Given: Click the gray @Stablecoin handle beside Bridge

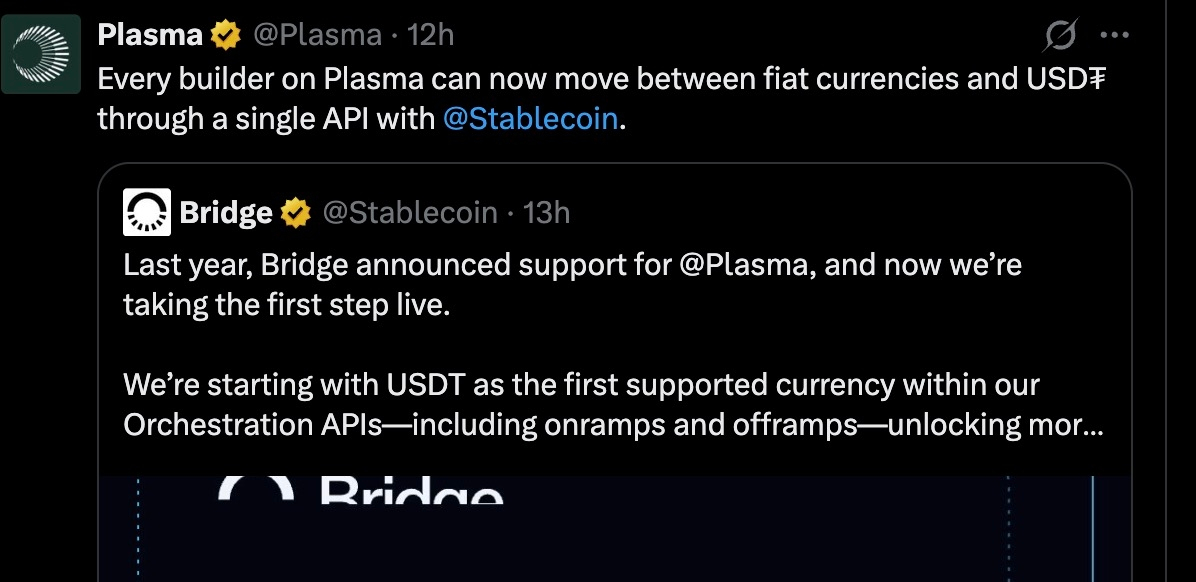Looking at the screenshot, I should [408, 213].
